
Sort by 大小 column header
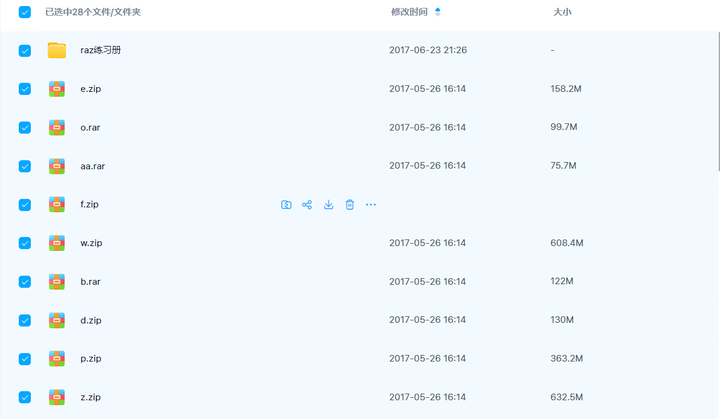click(562, 12)
